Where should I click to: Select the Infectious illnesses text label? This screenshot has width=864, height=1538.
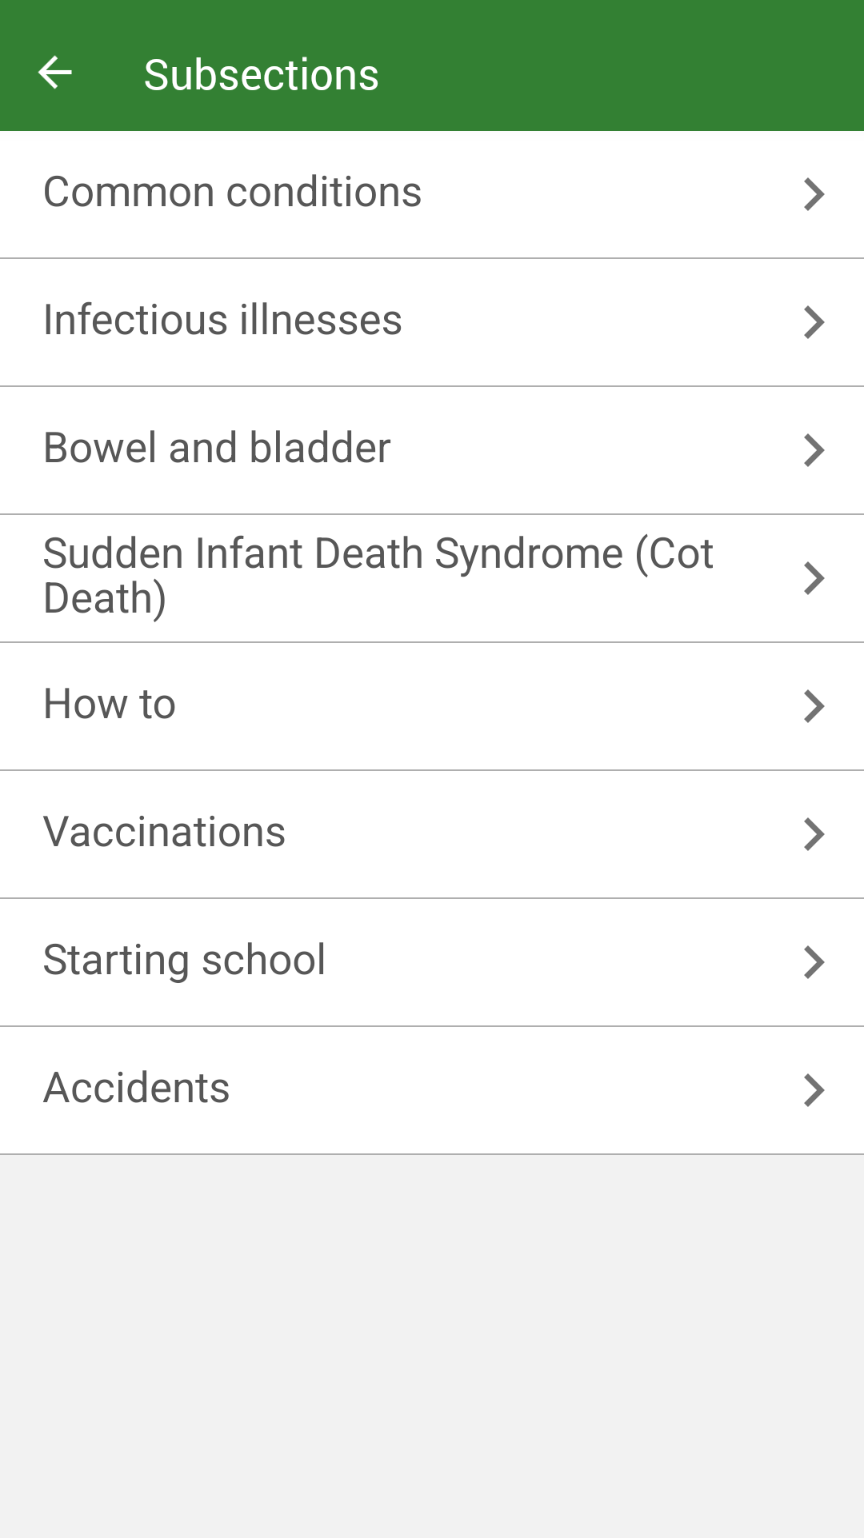click(222, 320)
